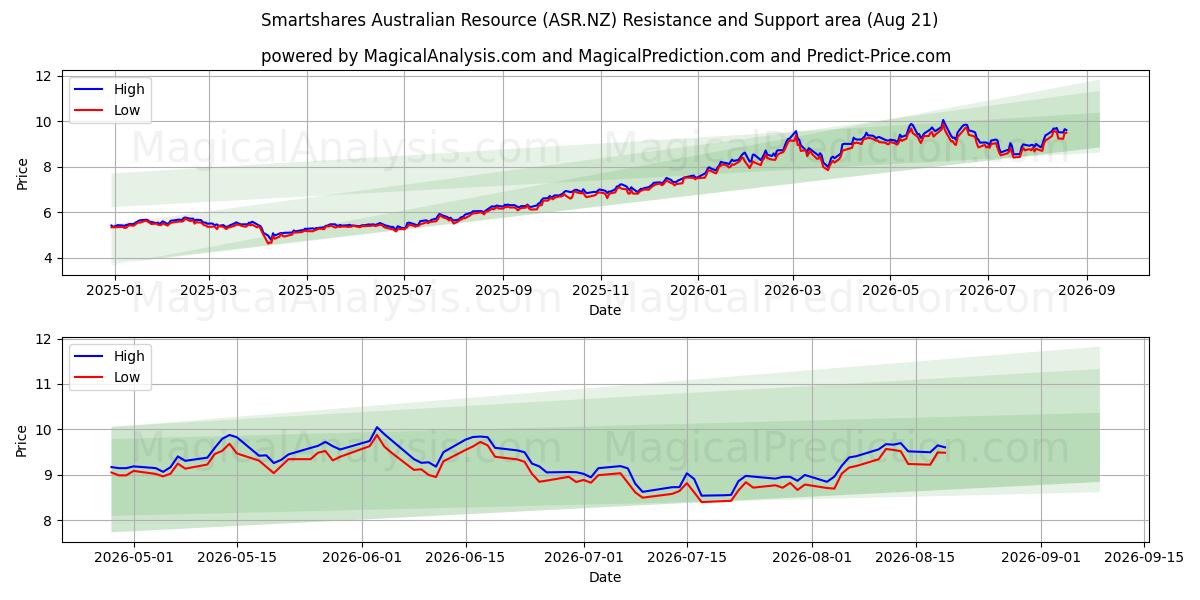Click the 'Date' x-axis label of top chart
Viewport: 1200px width, 600px height.
point(605,310)
